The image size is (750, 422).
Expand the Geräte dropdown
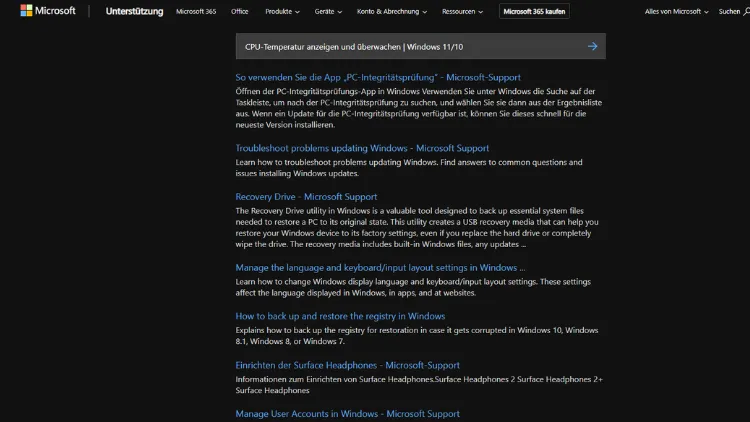(328, 11)
